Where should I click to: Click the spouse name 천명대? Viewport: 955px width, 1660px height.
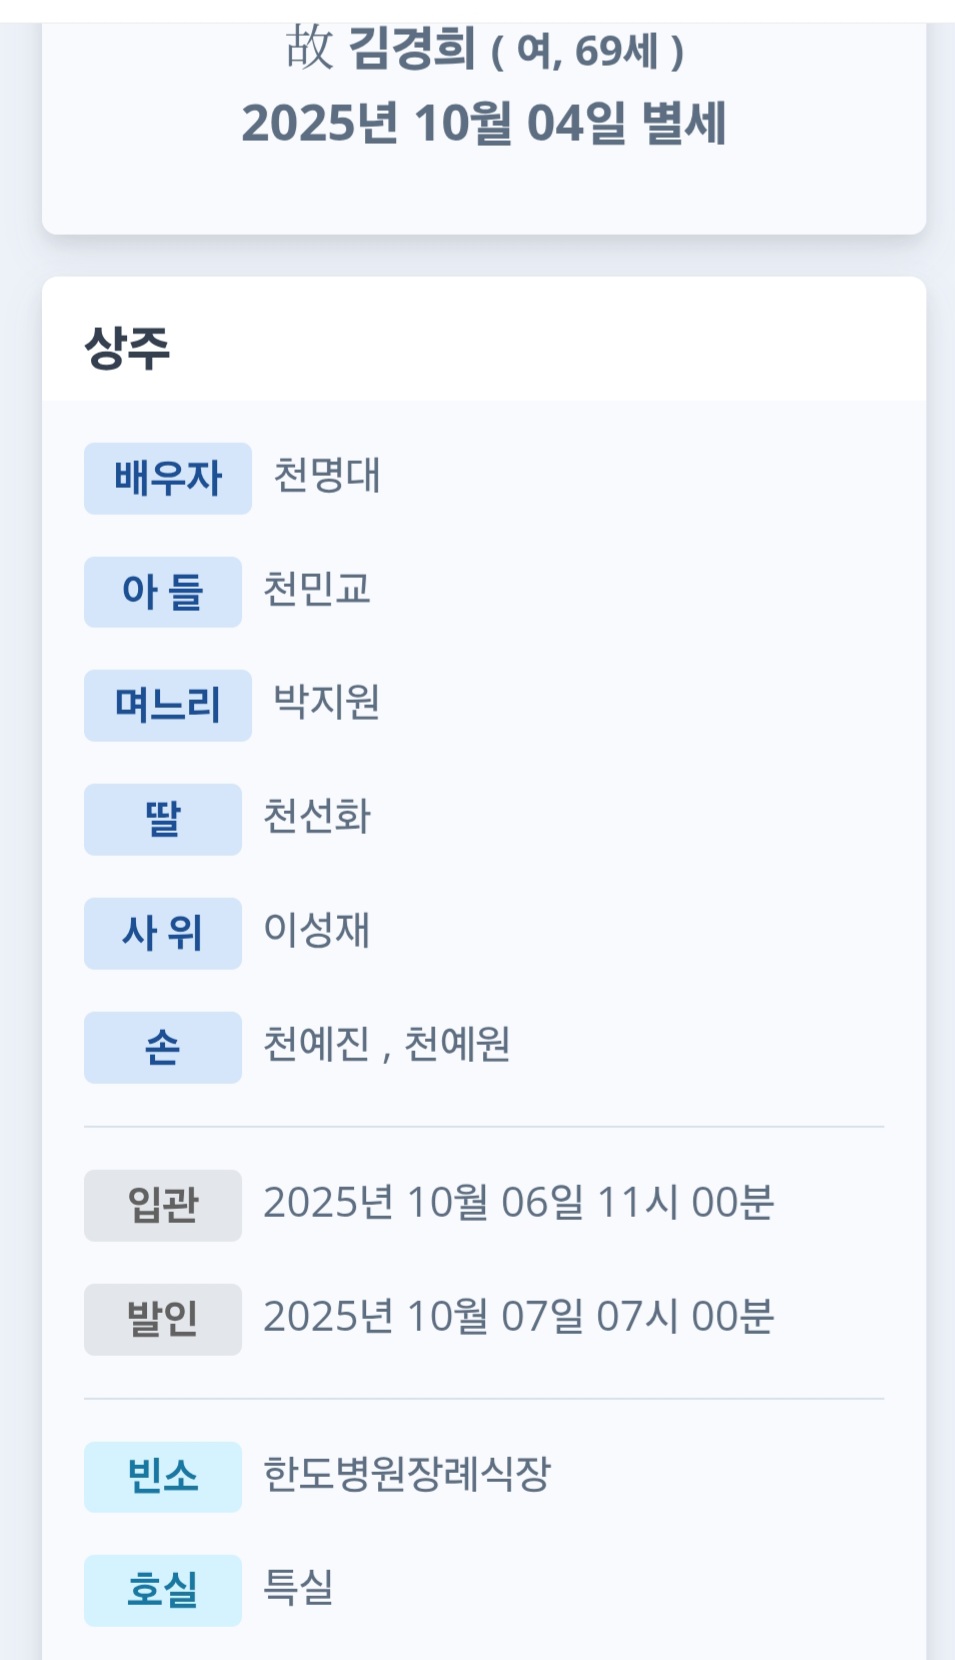[326, 475]
